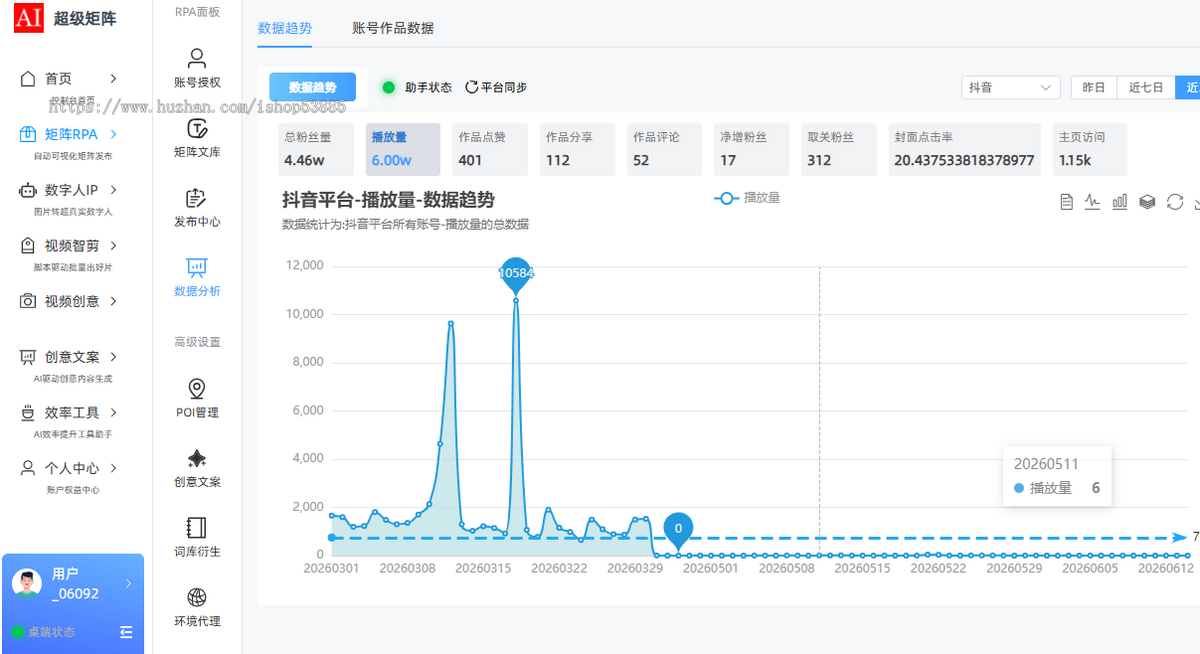Open 词库衍生 word library
1200x654 pixels.
tap(197, 537)
